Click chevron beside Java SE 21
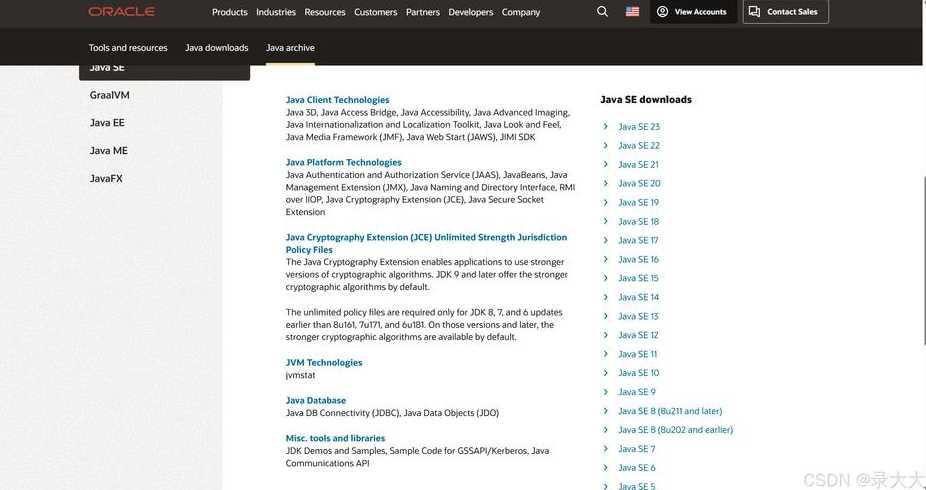The height and width of the screenshot is (490, 926). click(x=605, y=164)
